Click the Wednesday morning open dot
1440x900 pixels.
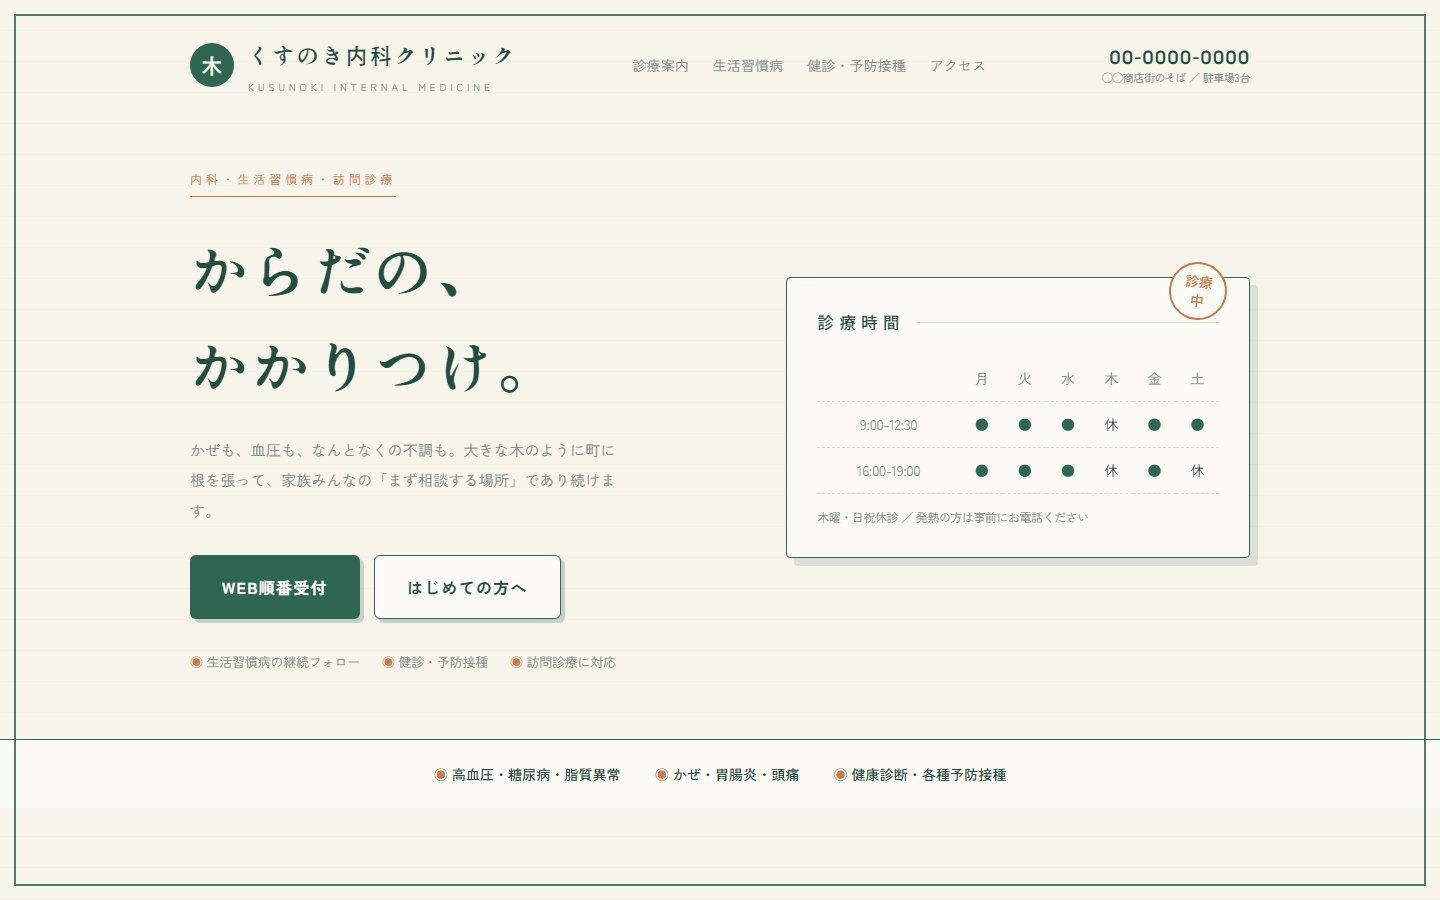[x=1068, y=425]
